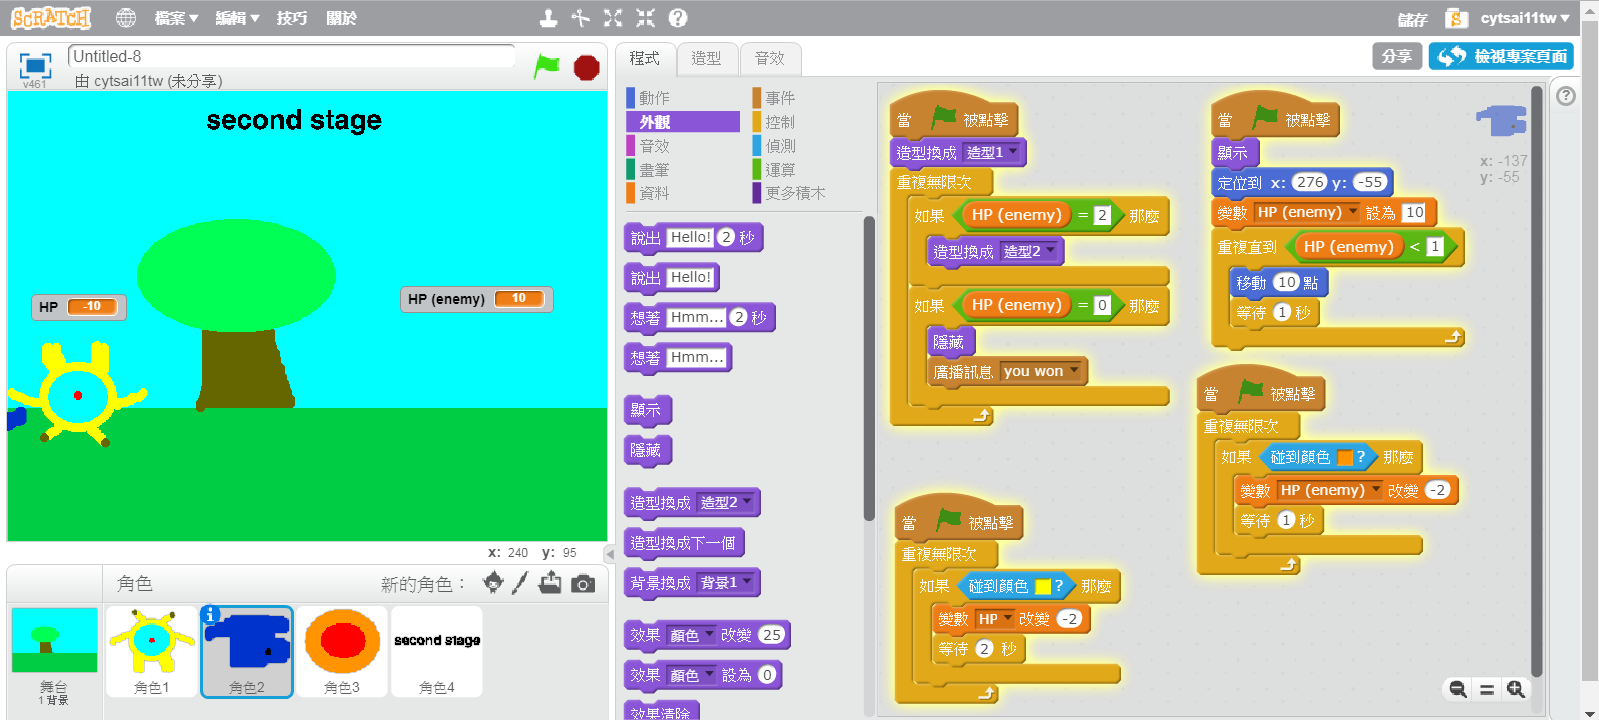This screenshot has height=720, width=1599.
Task: Select the grow sprite tool
Action: (613, 18)
